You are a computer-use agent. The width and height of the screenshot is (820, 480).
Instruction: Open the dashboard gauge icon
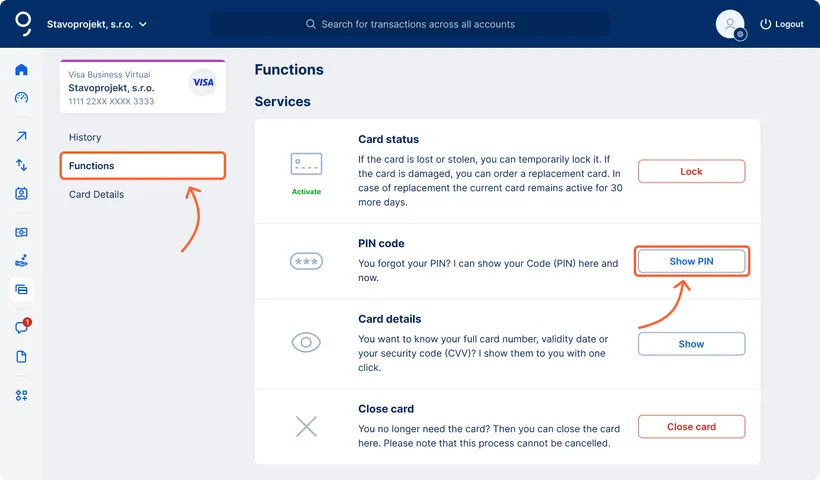(21, 98)
